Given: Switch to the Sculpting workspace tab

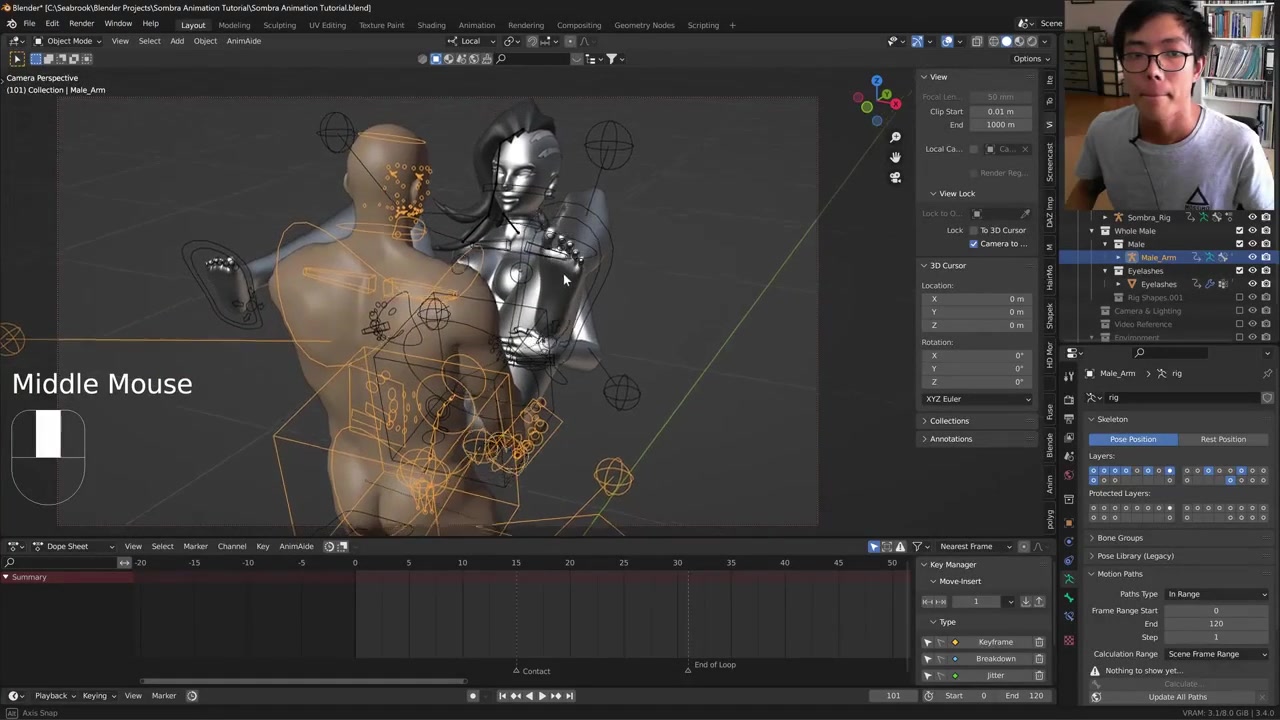Looking at the screenshot, I should [279, 25].
